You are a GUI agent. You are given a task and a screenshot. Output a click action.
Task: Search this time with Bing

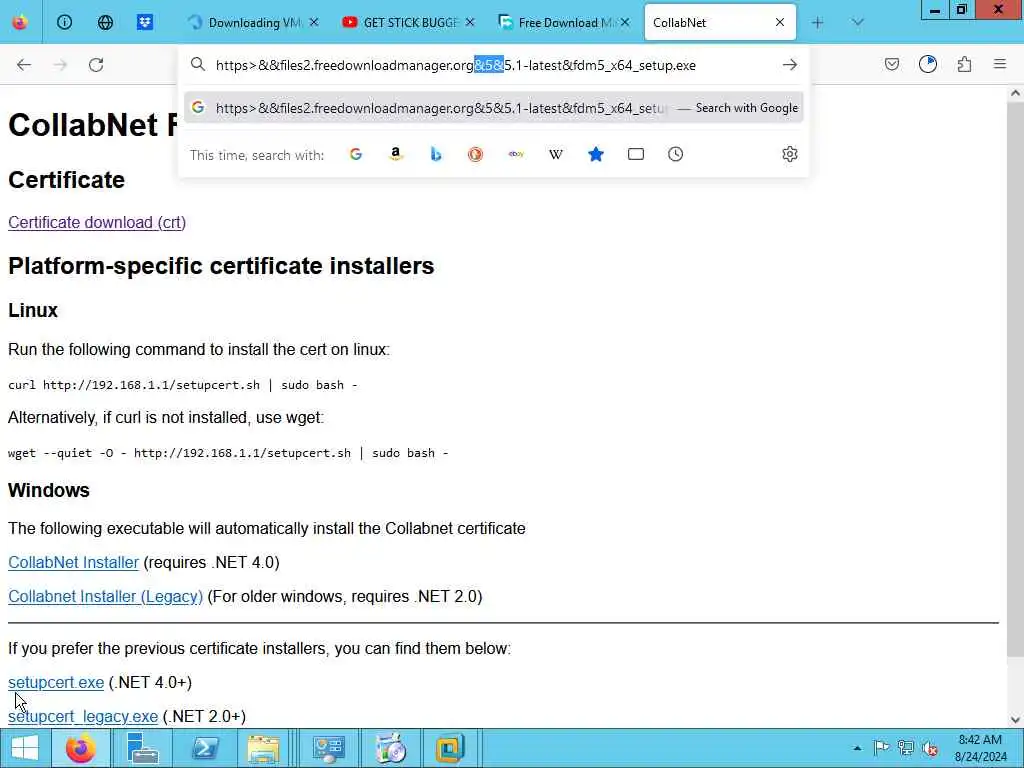point(436,154)
